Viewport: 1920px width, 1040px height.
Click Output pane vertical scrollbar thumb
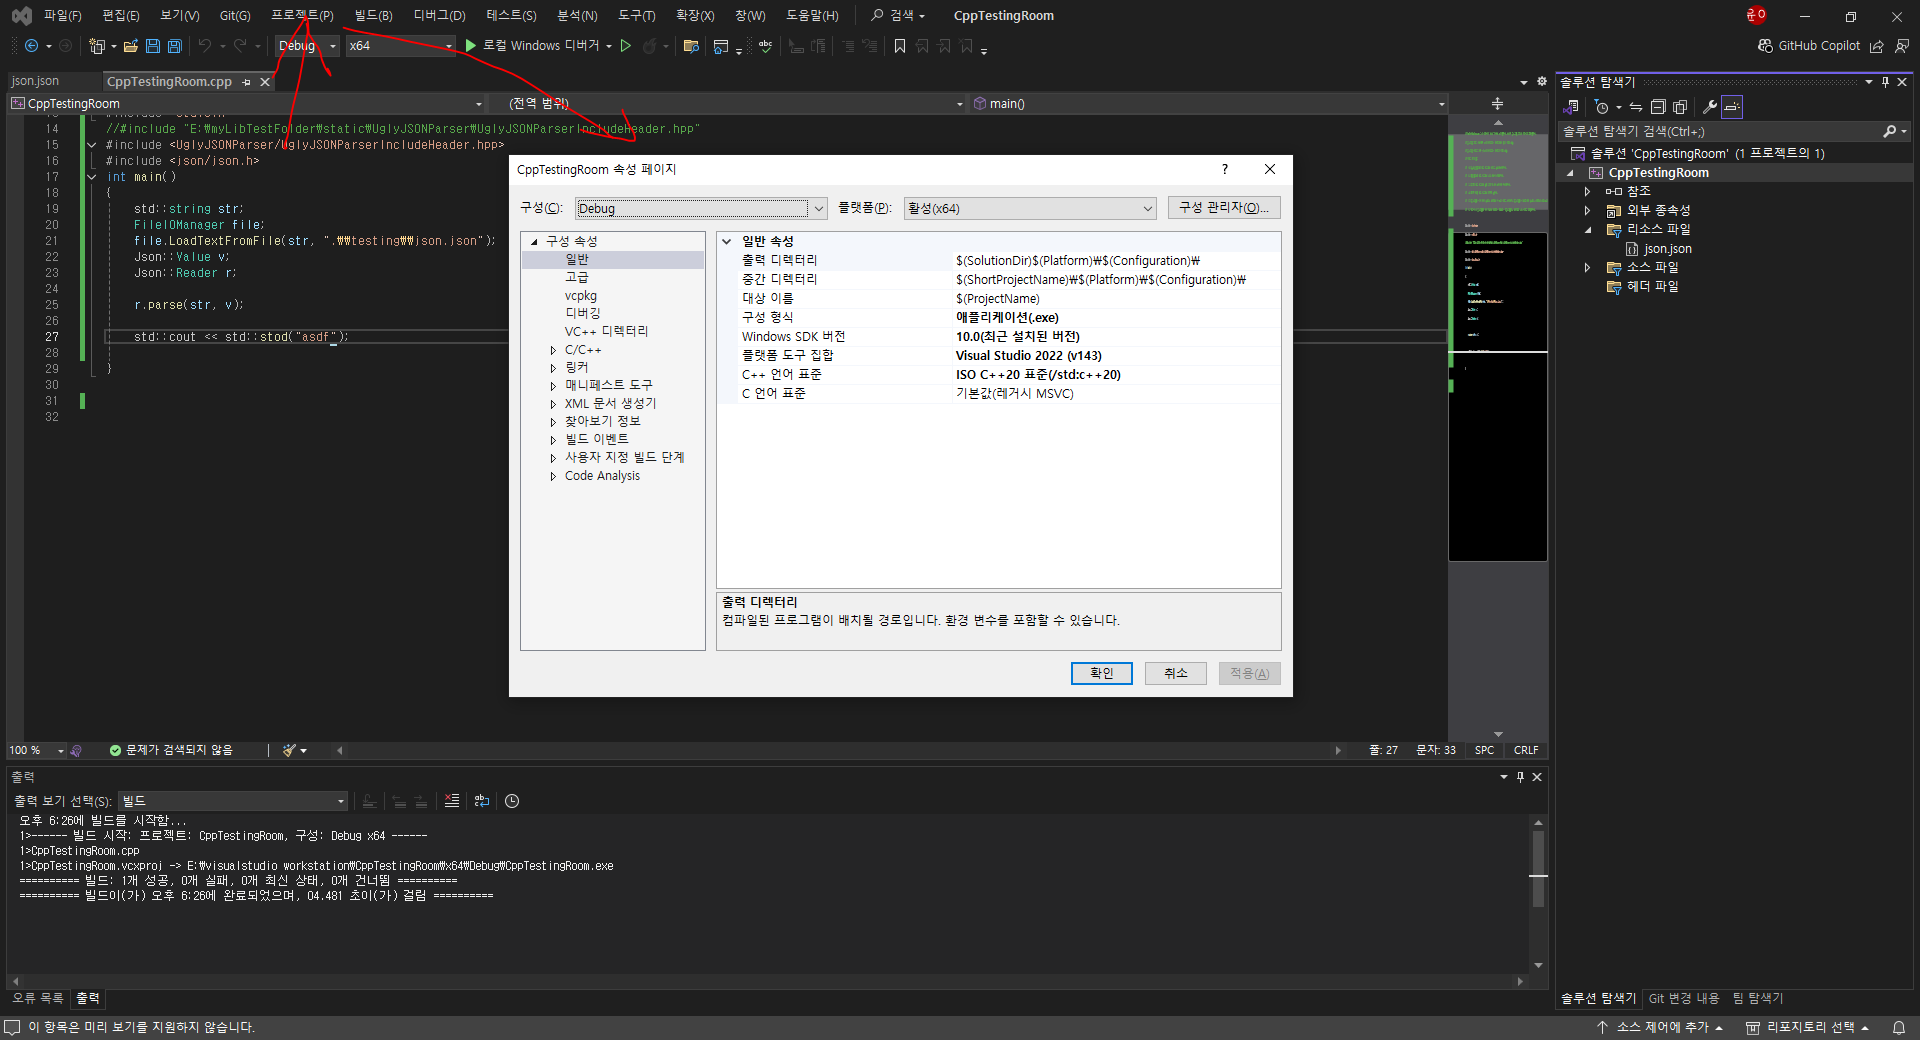click(1538, 868)
